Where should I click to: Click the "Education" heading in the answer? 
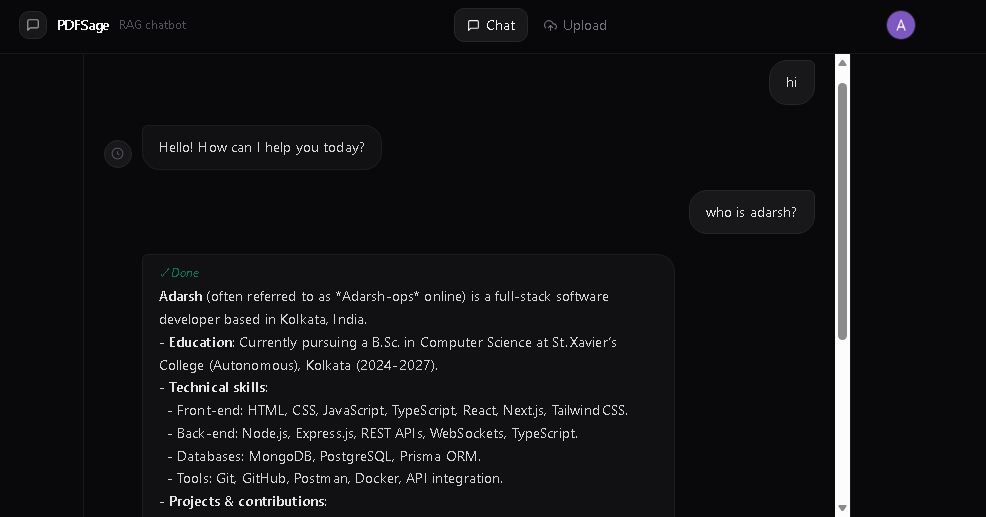pos(200,342)
